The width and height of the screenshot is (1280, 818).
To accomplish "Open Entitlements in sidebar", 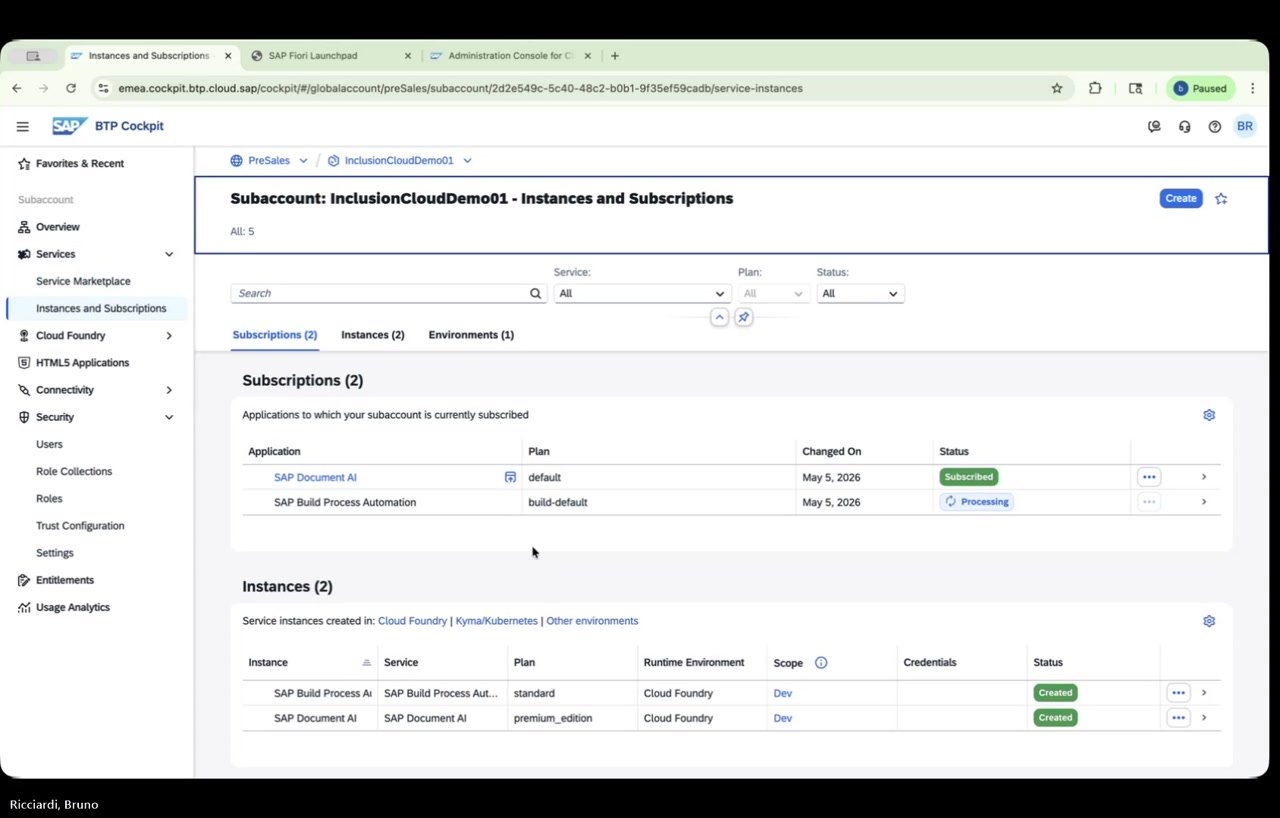I will coord(65,580).
